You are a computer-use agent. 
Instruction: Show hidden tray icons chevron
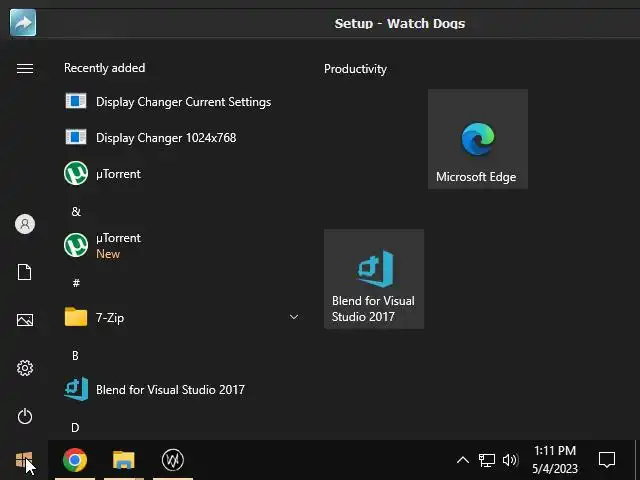[x=462, y=460]
